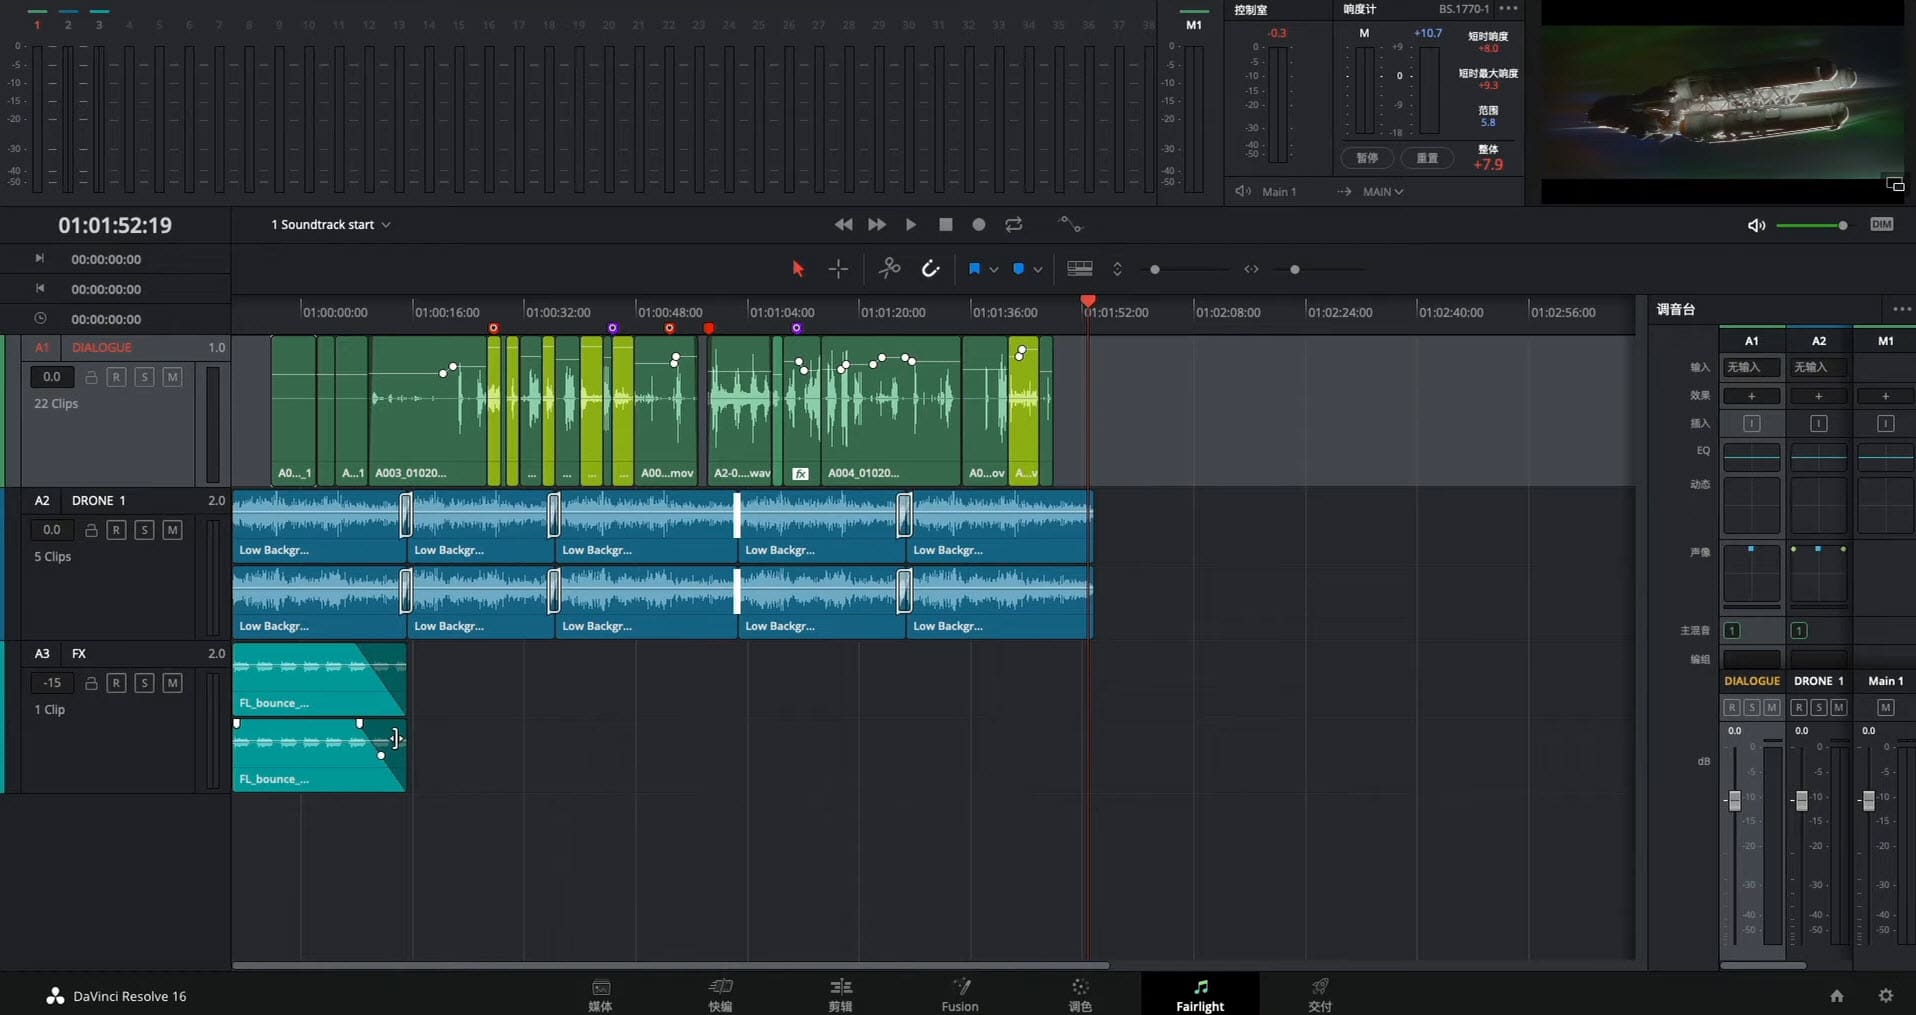Toggle loop playback icon
The image size is (1916, 1015).
point(1014,225)
